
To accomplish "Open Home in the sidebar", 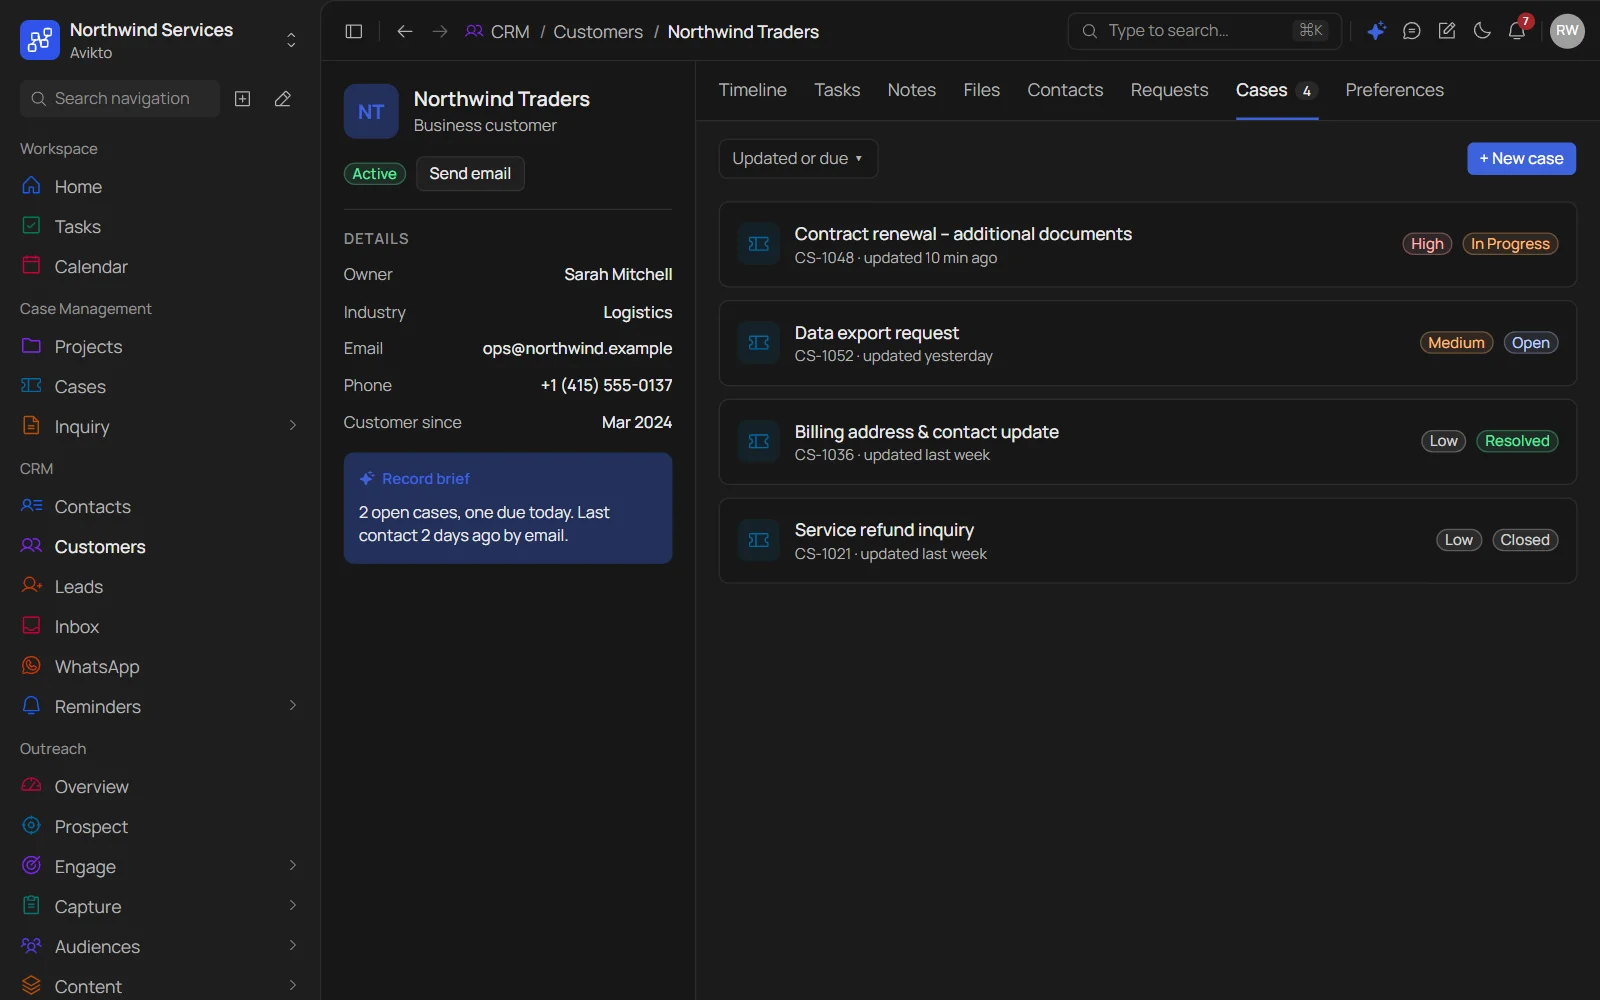I will coord(160,187).
